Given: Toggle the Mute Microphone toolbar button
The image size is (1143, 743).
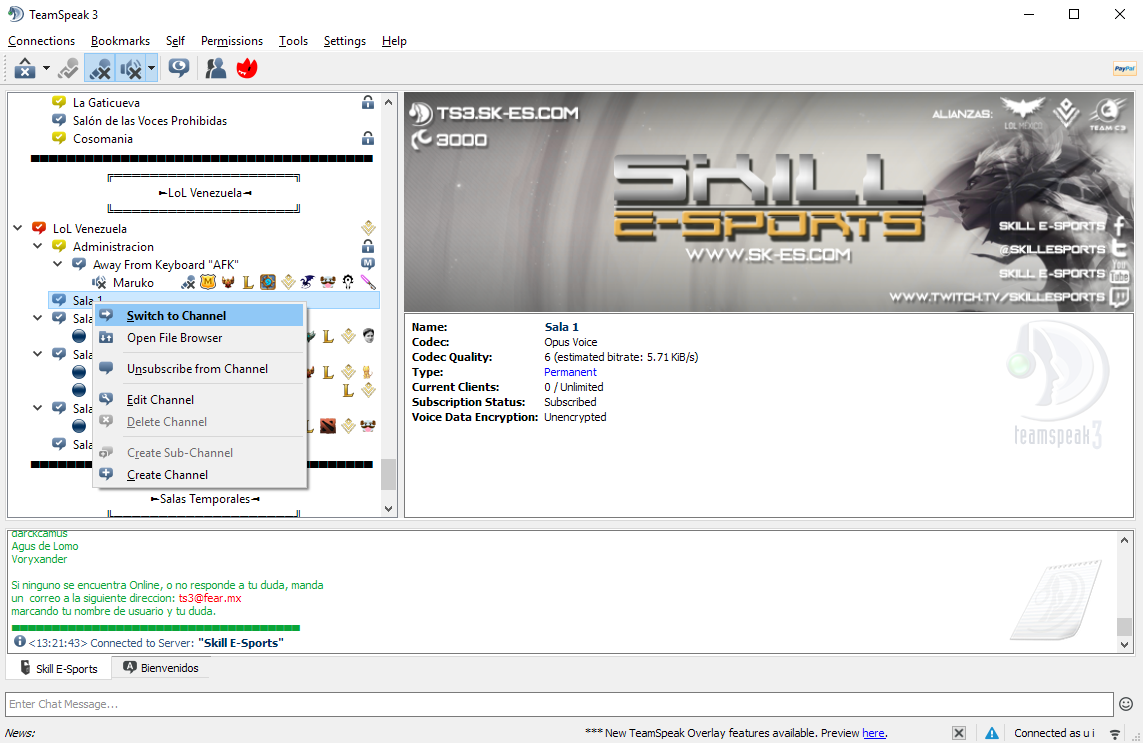Looking at the screenshot, I should (100, 69).
